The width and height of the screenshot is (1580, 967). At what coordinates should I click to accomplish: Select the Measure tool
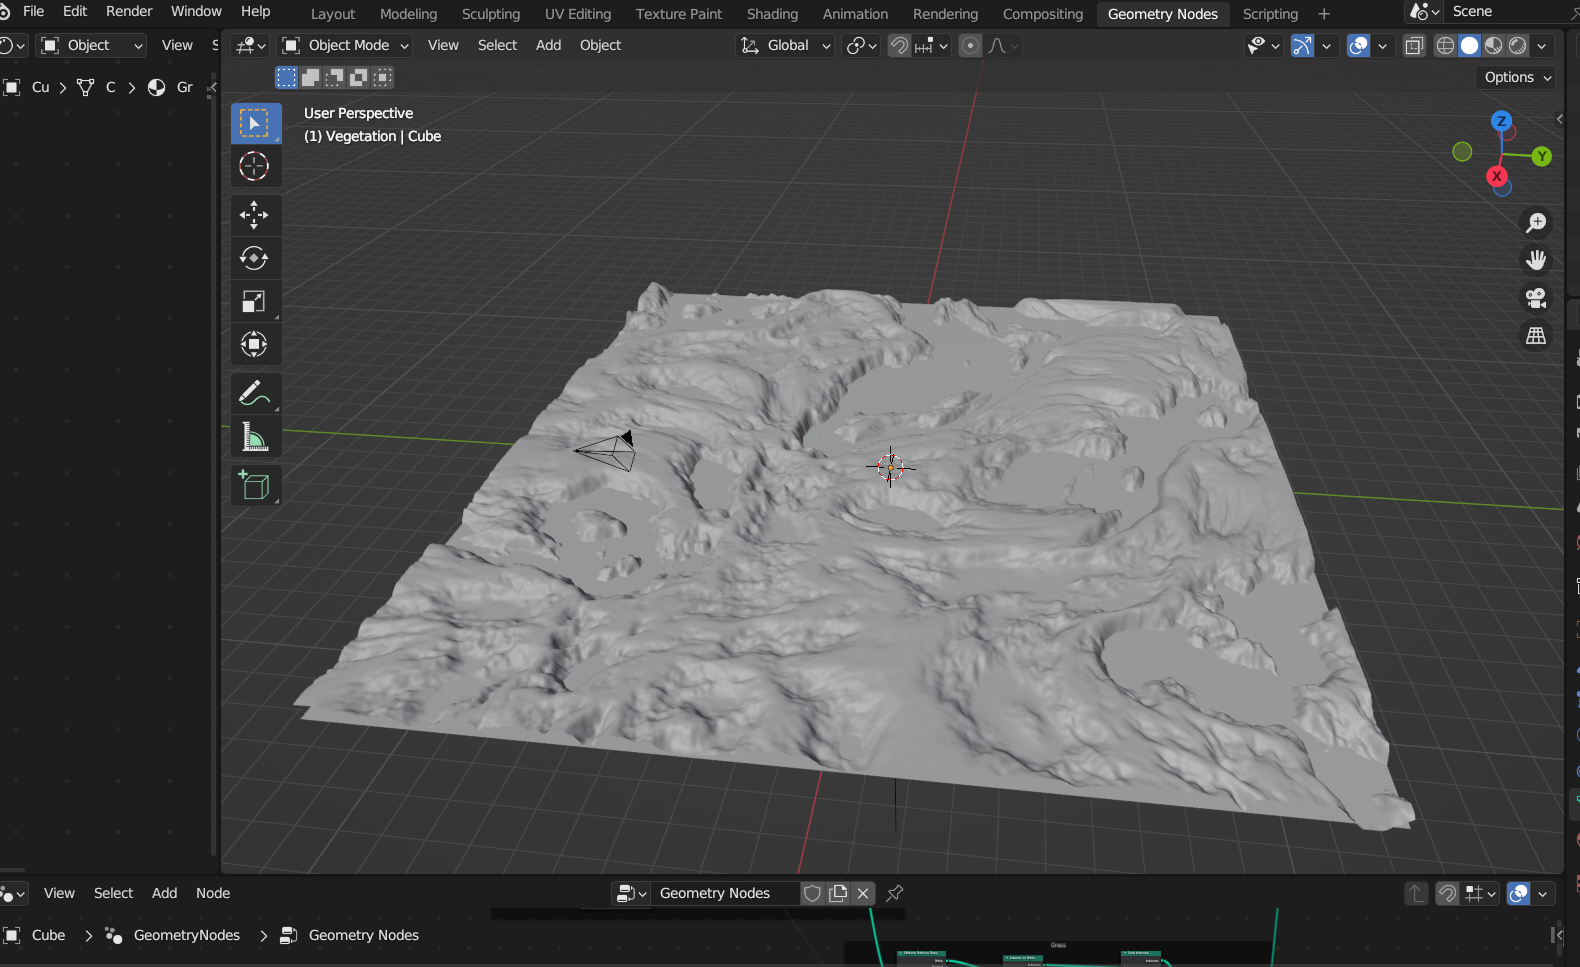tap(254, 437)
